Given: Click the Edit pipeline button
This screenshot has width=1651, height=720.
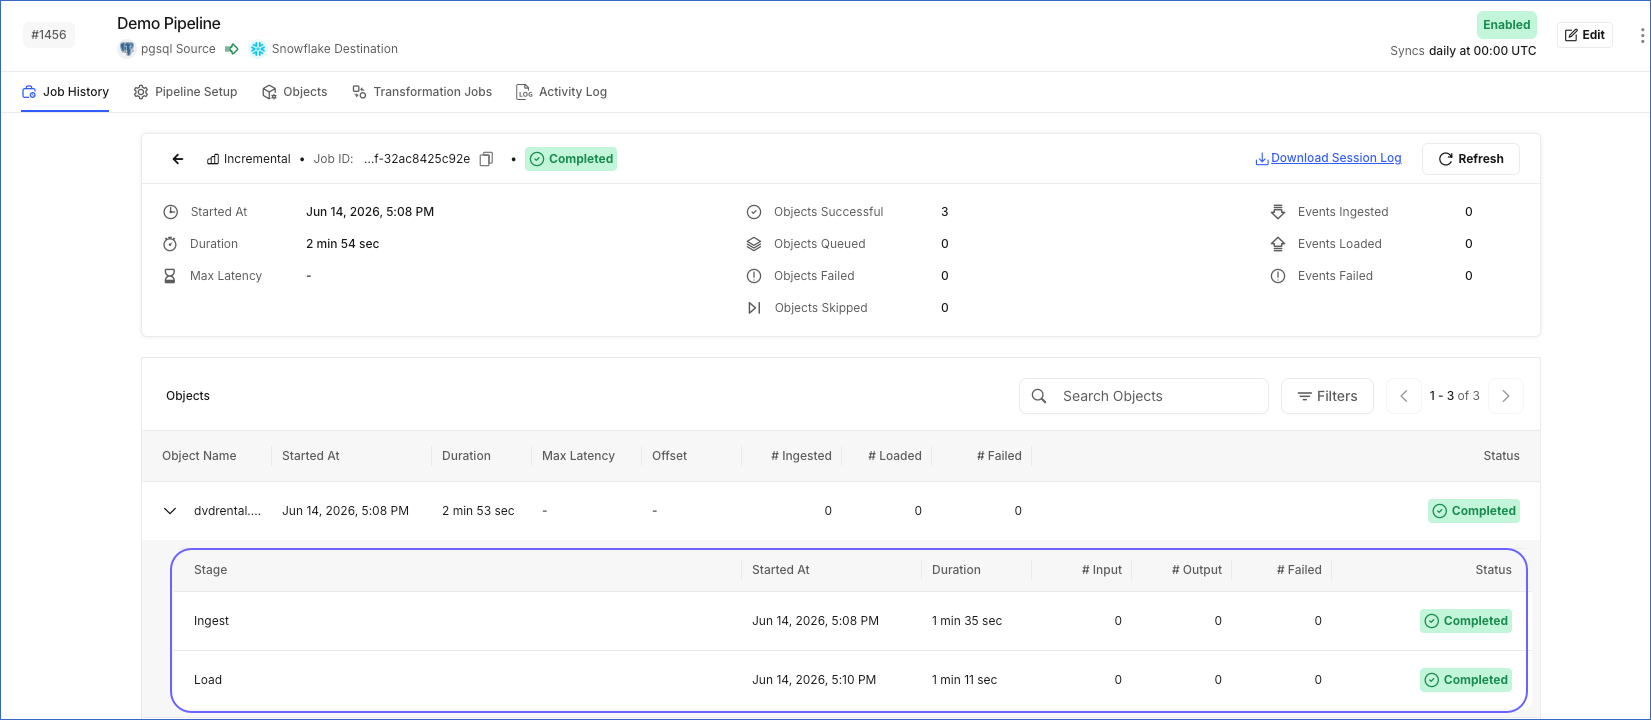Looking at the screenshot, I should click(x=1585, y=35).
